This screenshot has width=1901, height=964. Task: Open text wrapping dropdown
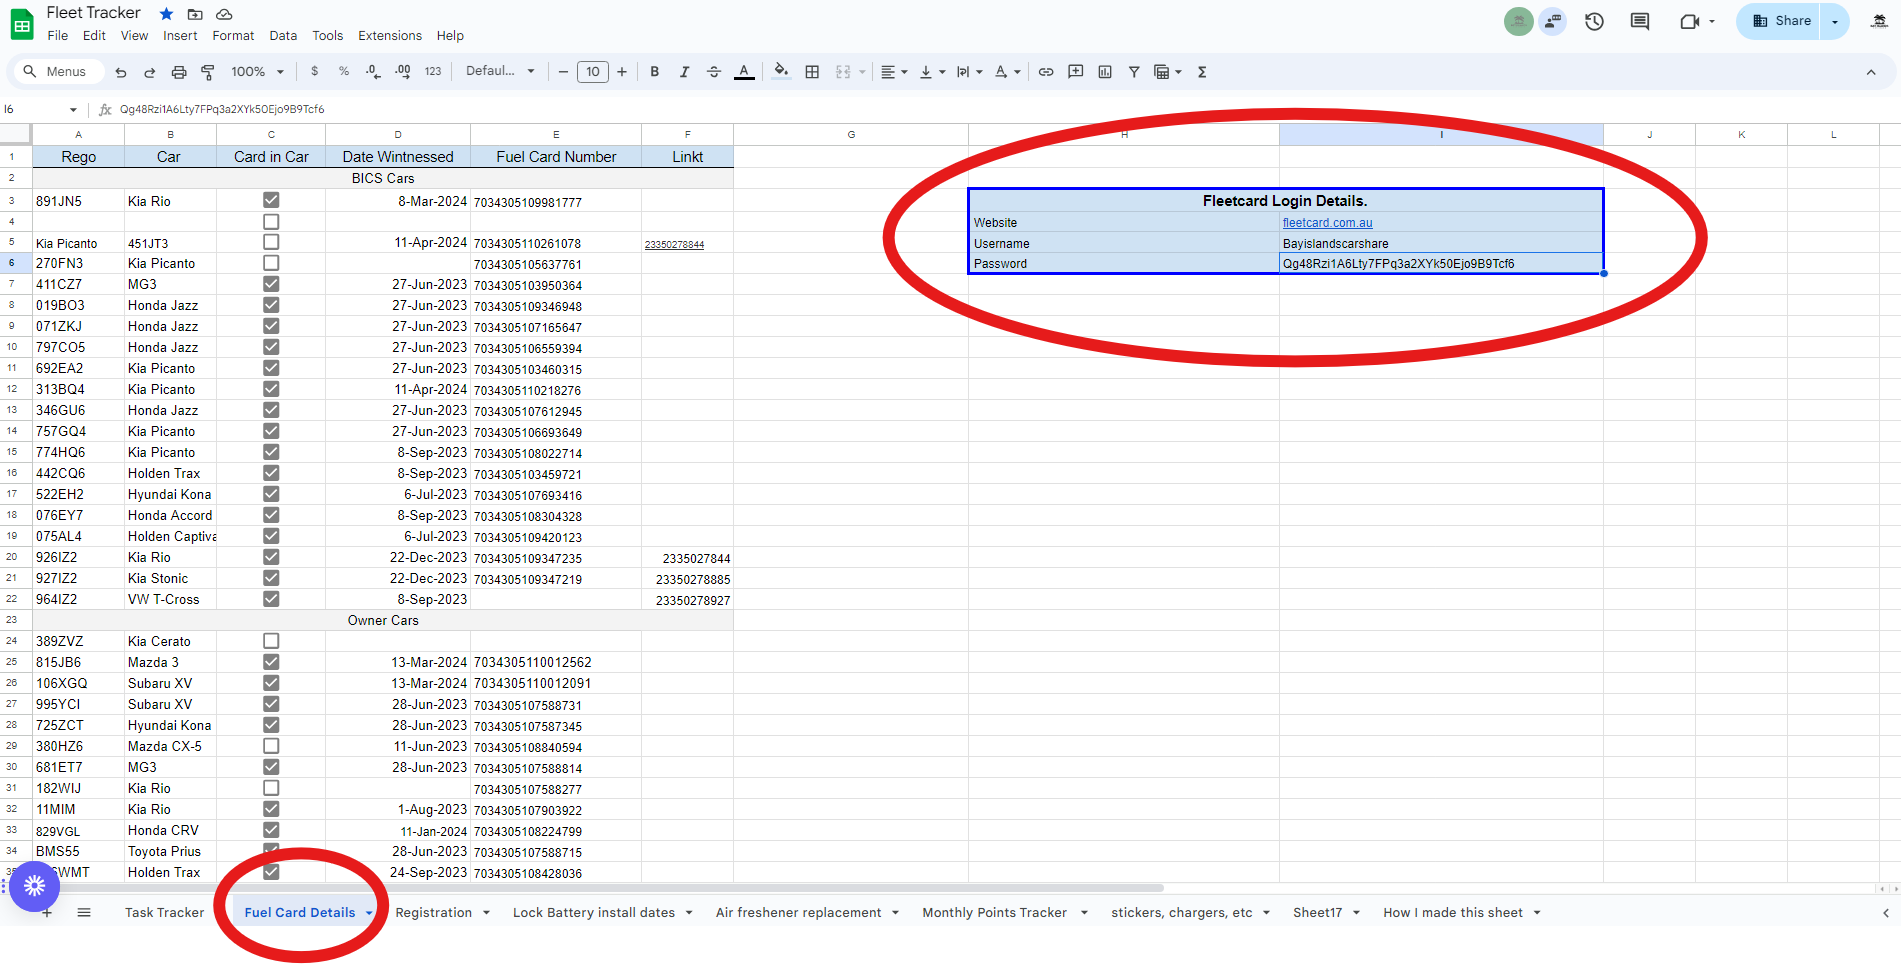(969, 72)
